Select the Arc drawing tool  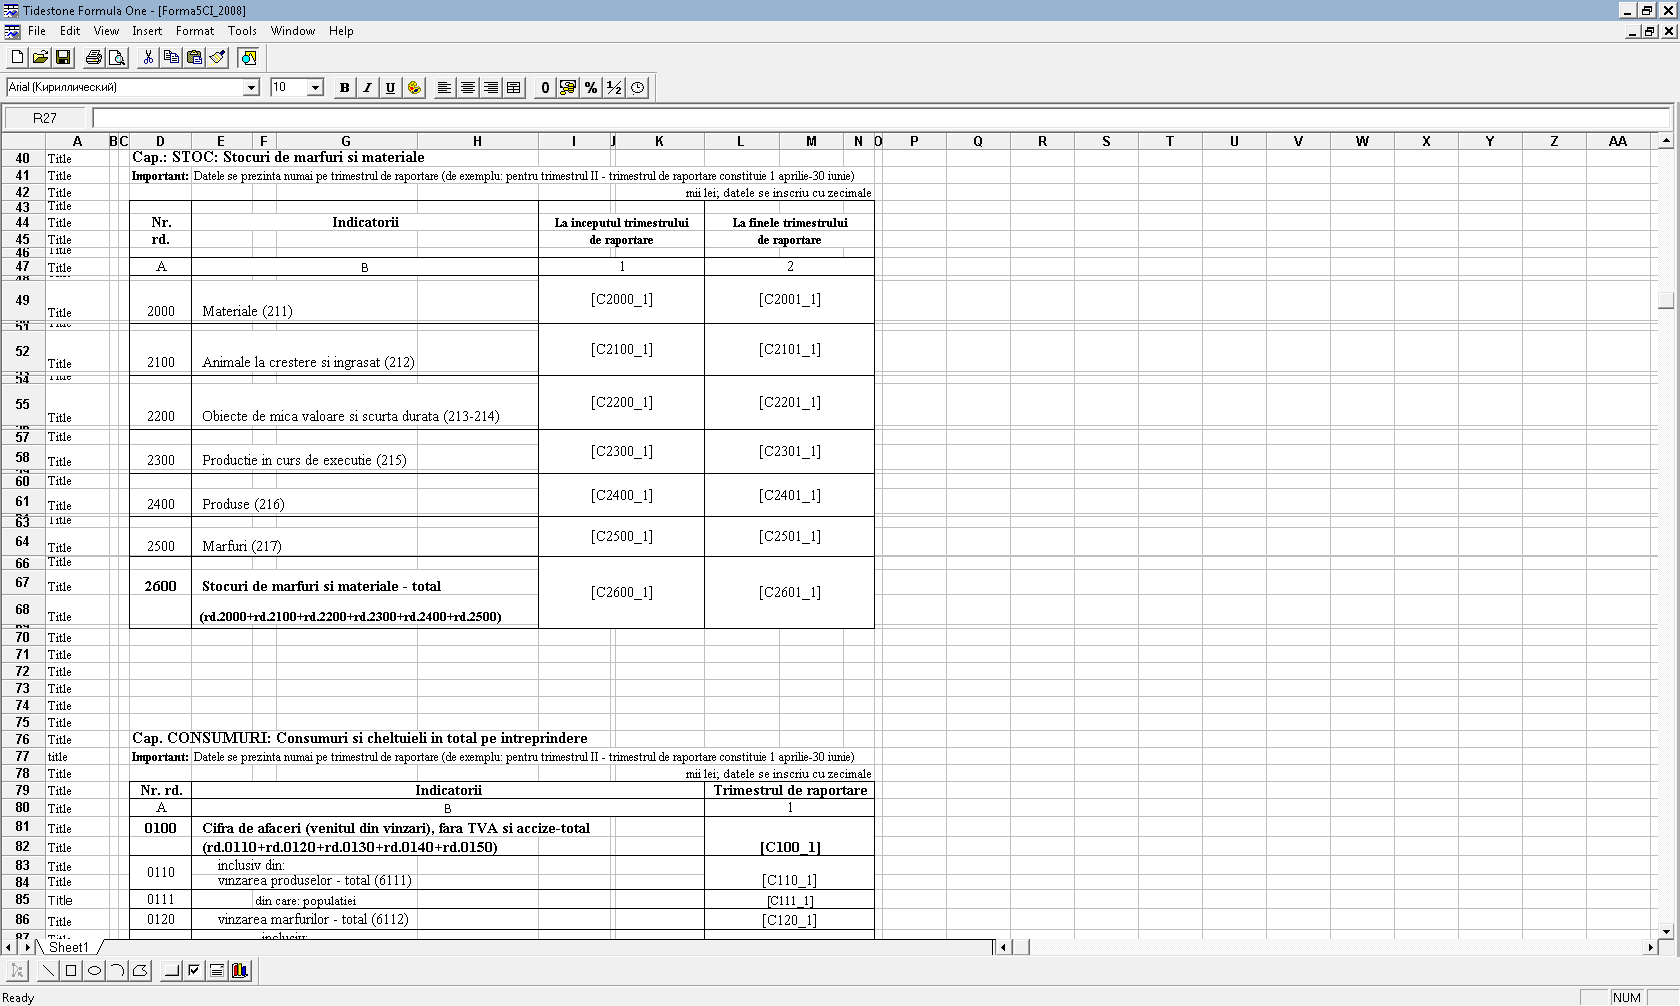[117, 970]
